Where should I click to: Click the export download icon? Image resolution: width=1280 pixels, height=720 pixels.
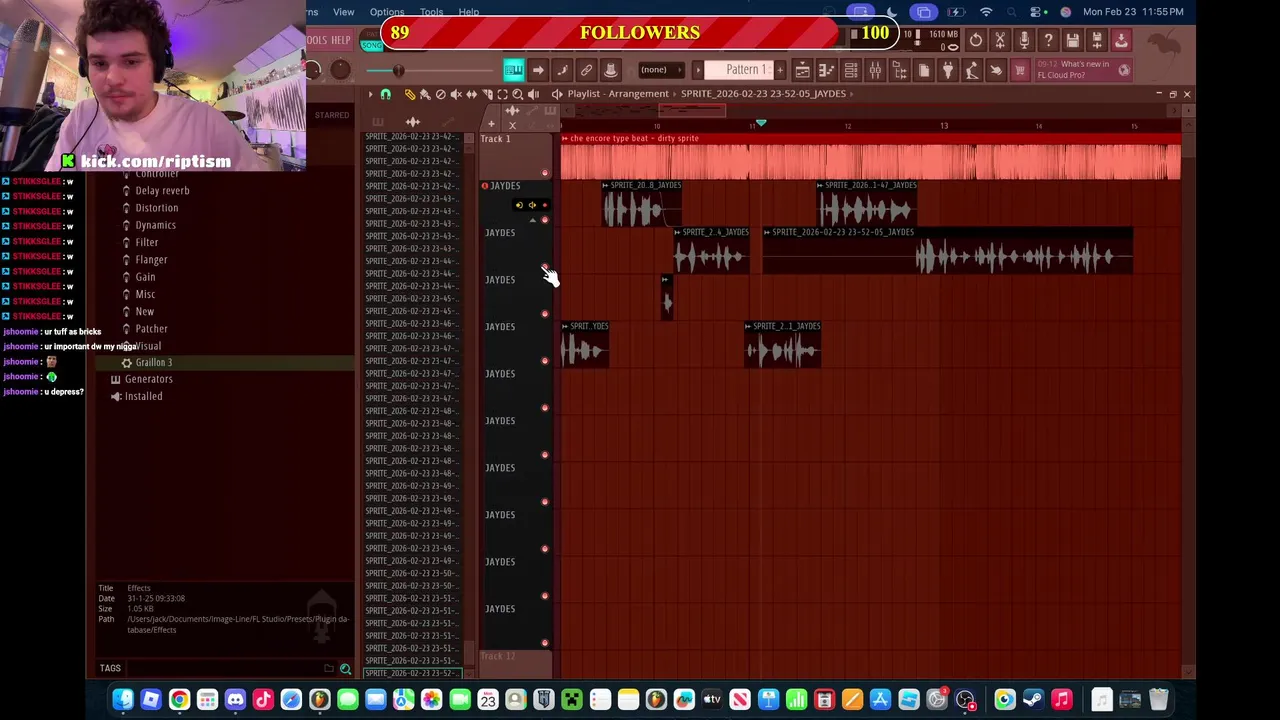click(1121, 40)
